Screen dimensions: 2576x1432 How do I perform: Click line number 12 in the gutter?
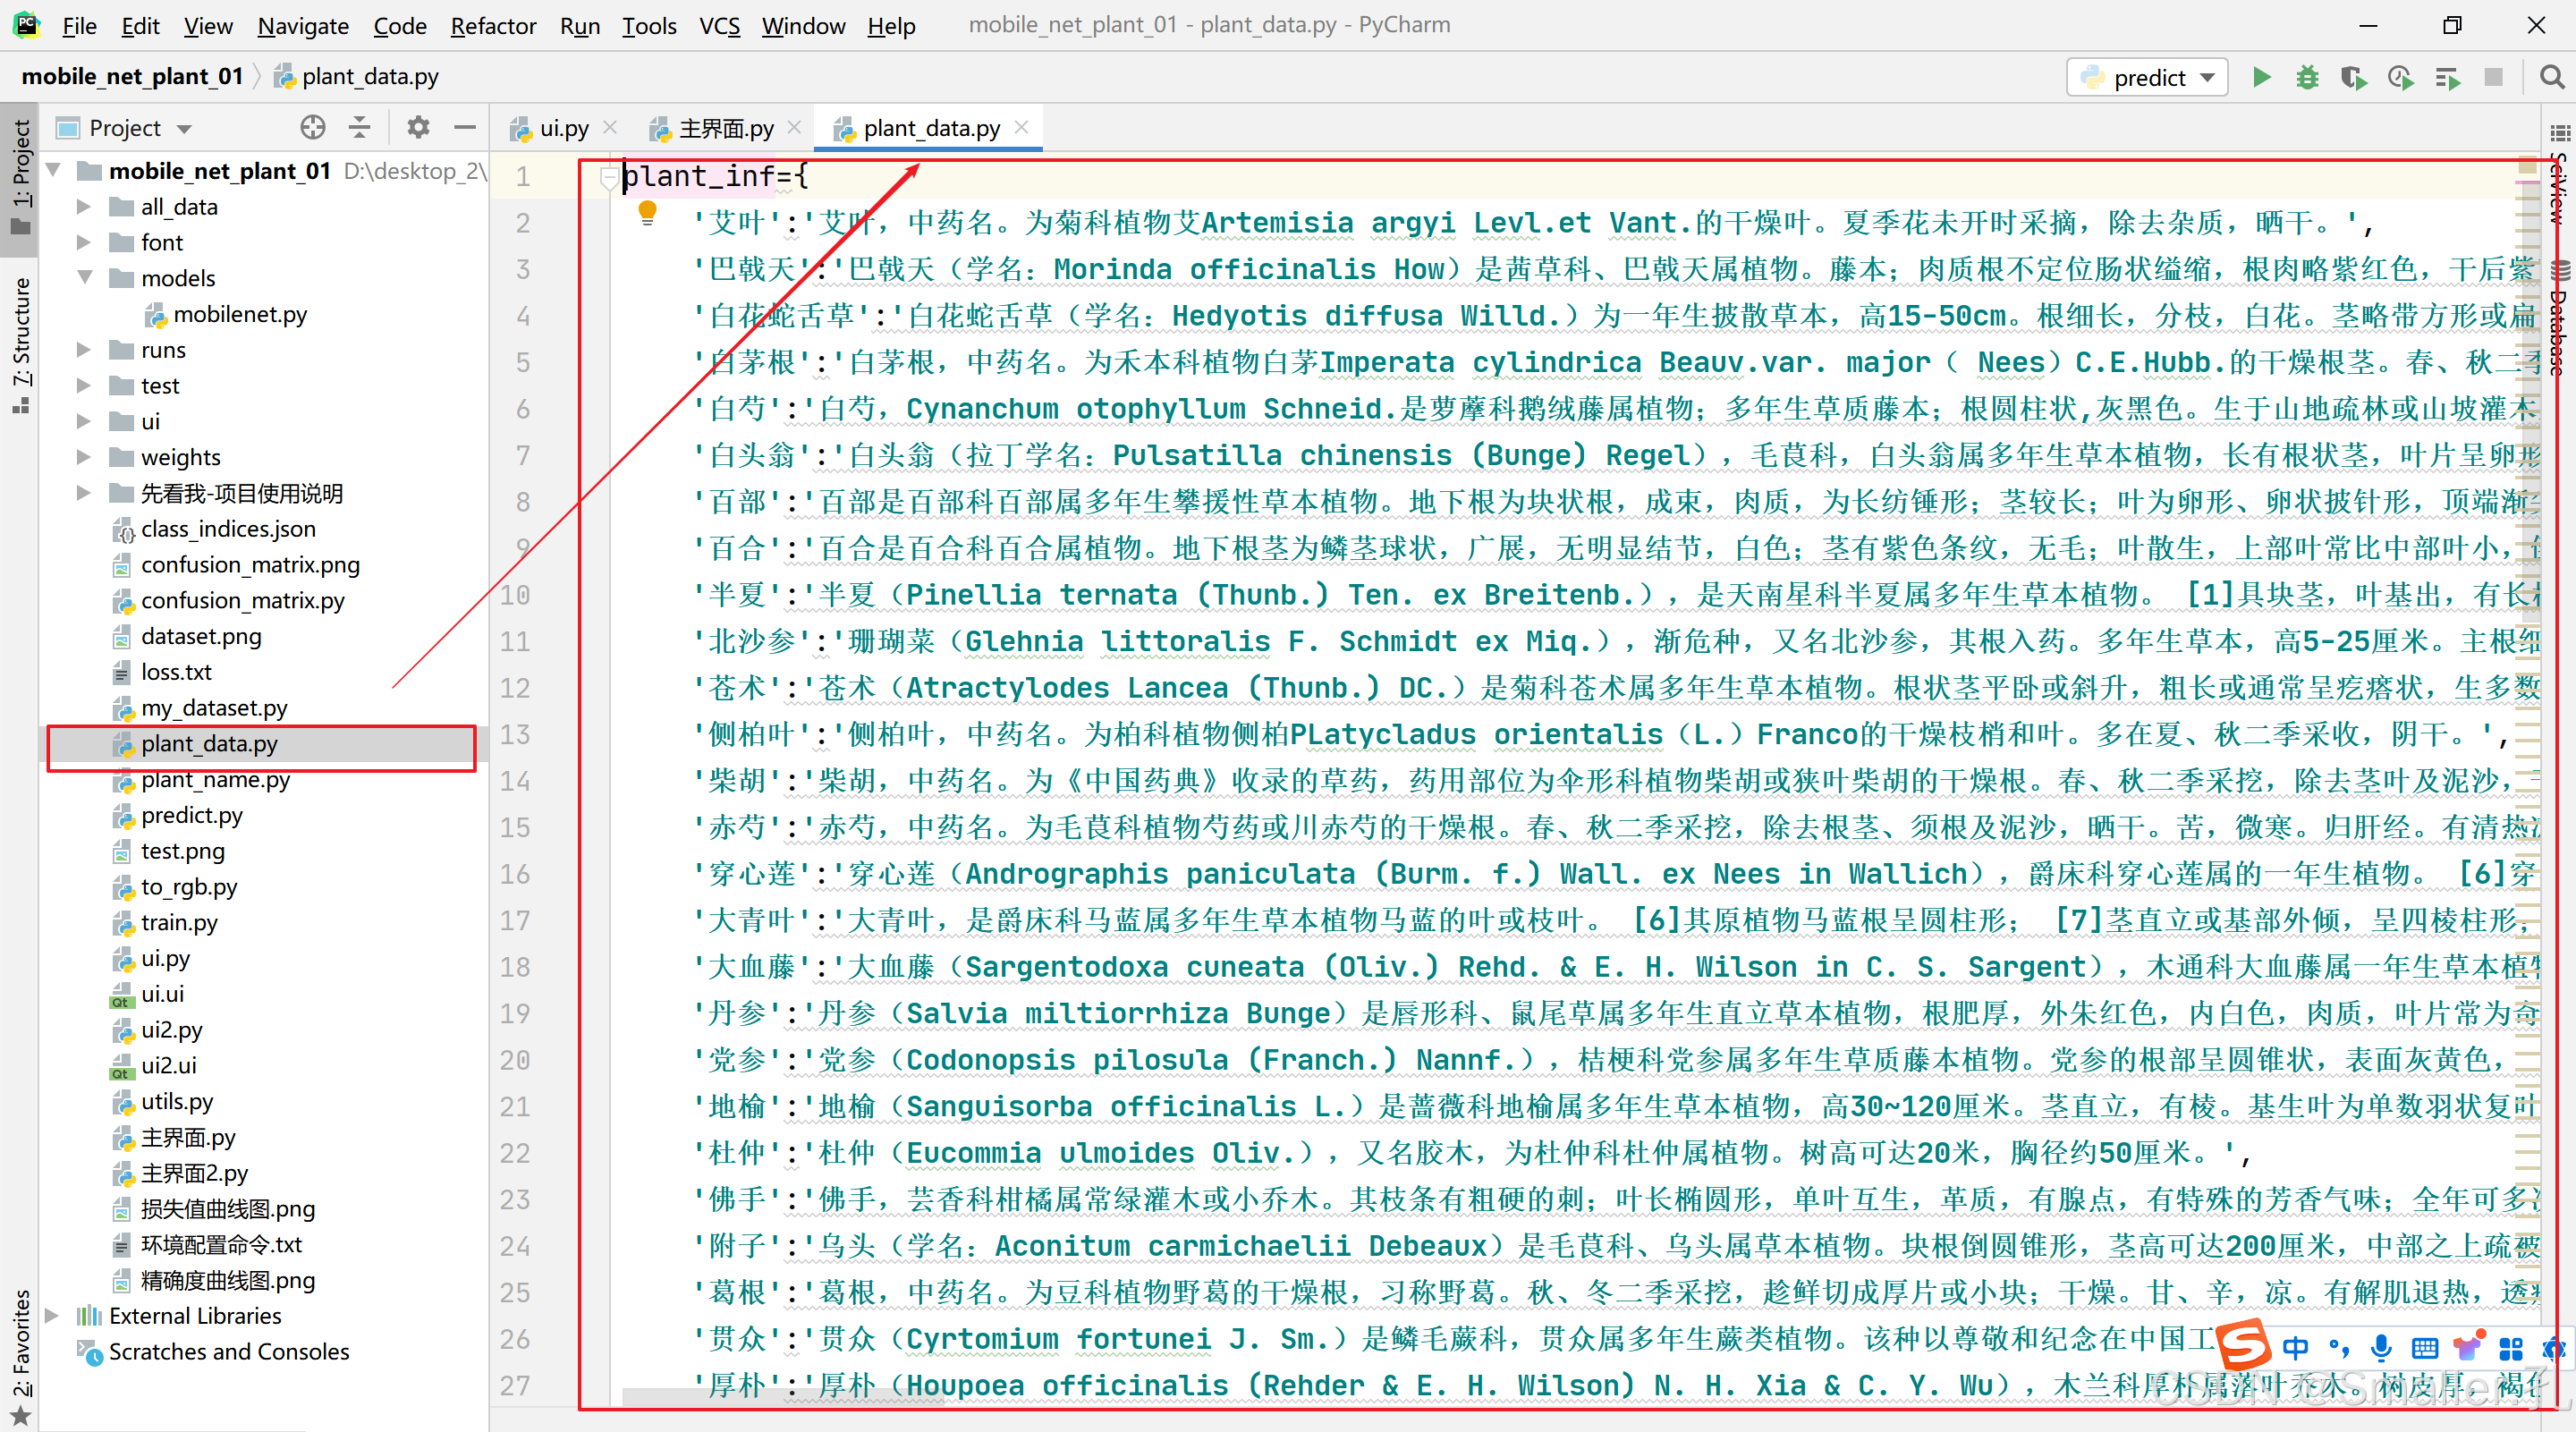[517, 688]
